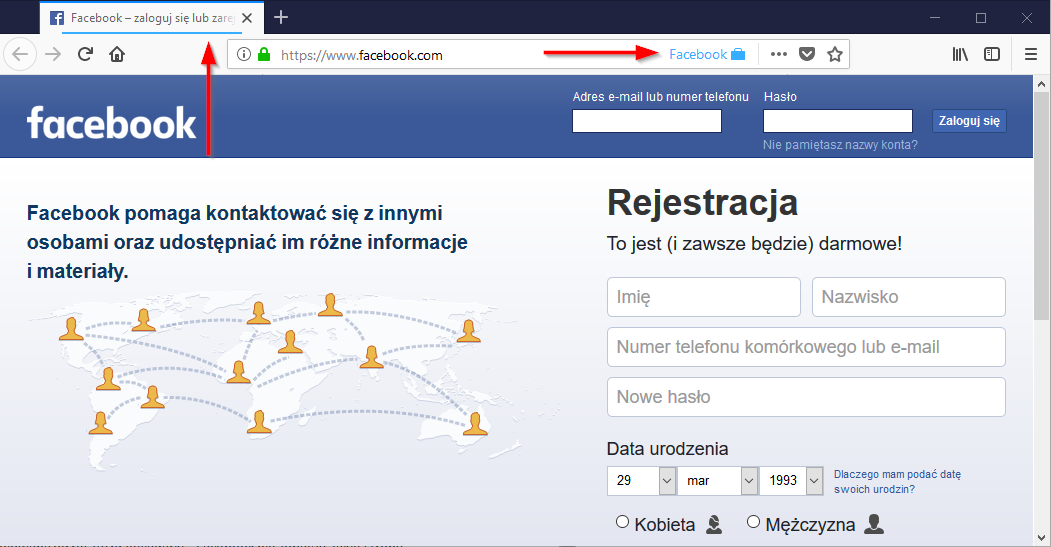Click the facebook logo in header

(111, 123)
